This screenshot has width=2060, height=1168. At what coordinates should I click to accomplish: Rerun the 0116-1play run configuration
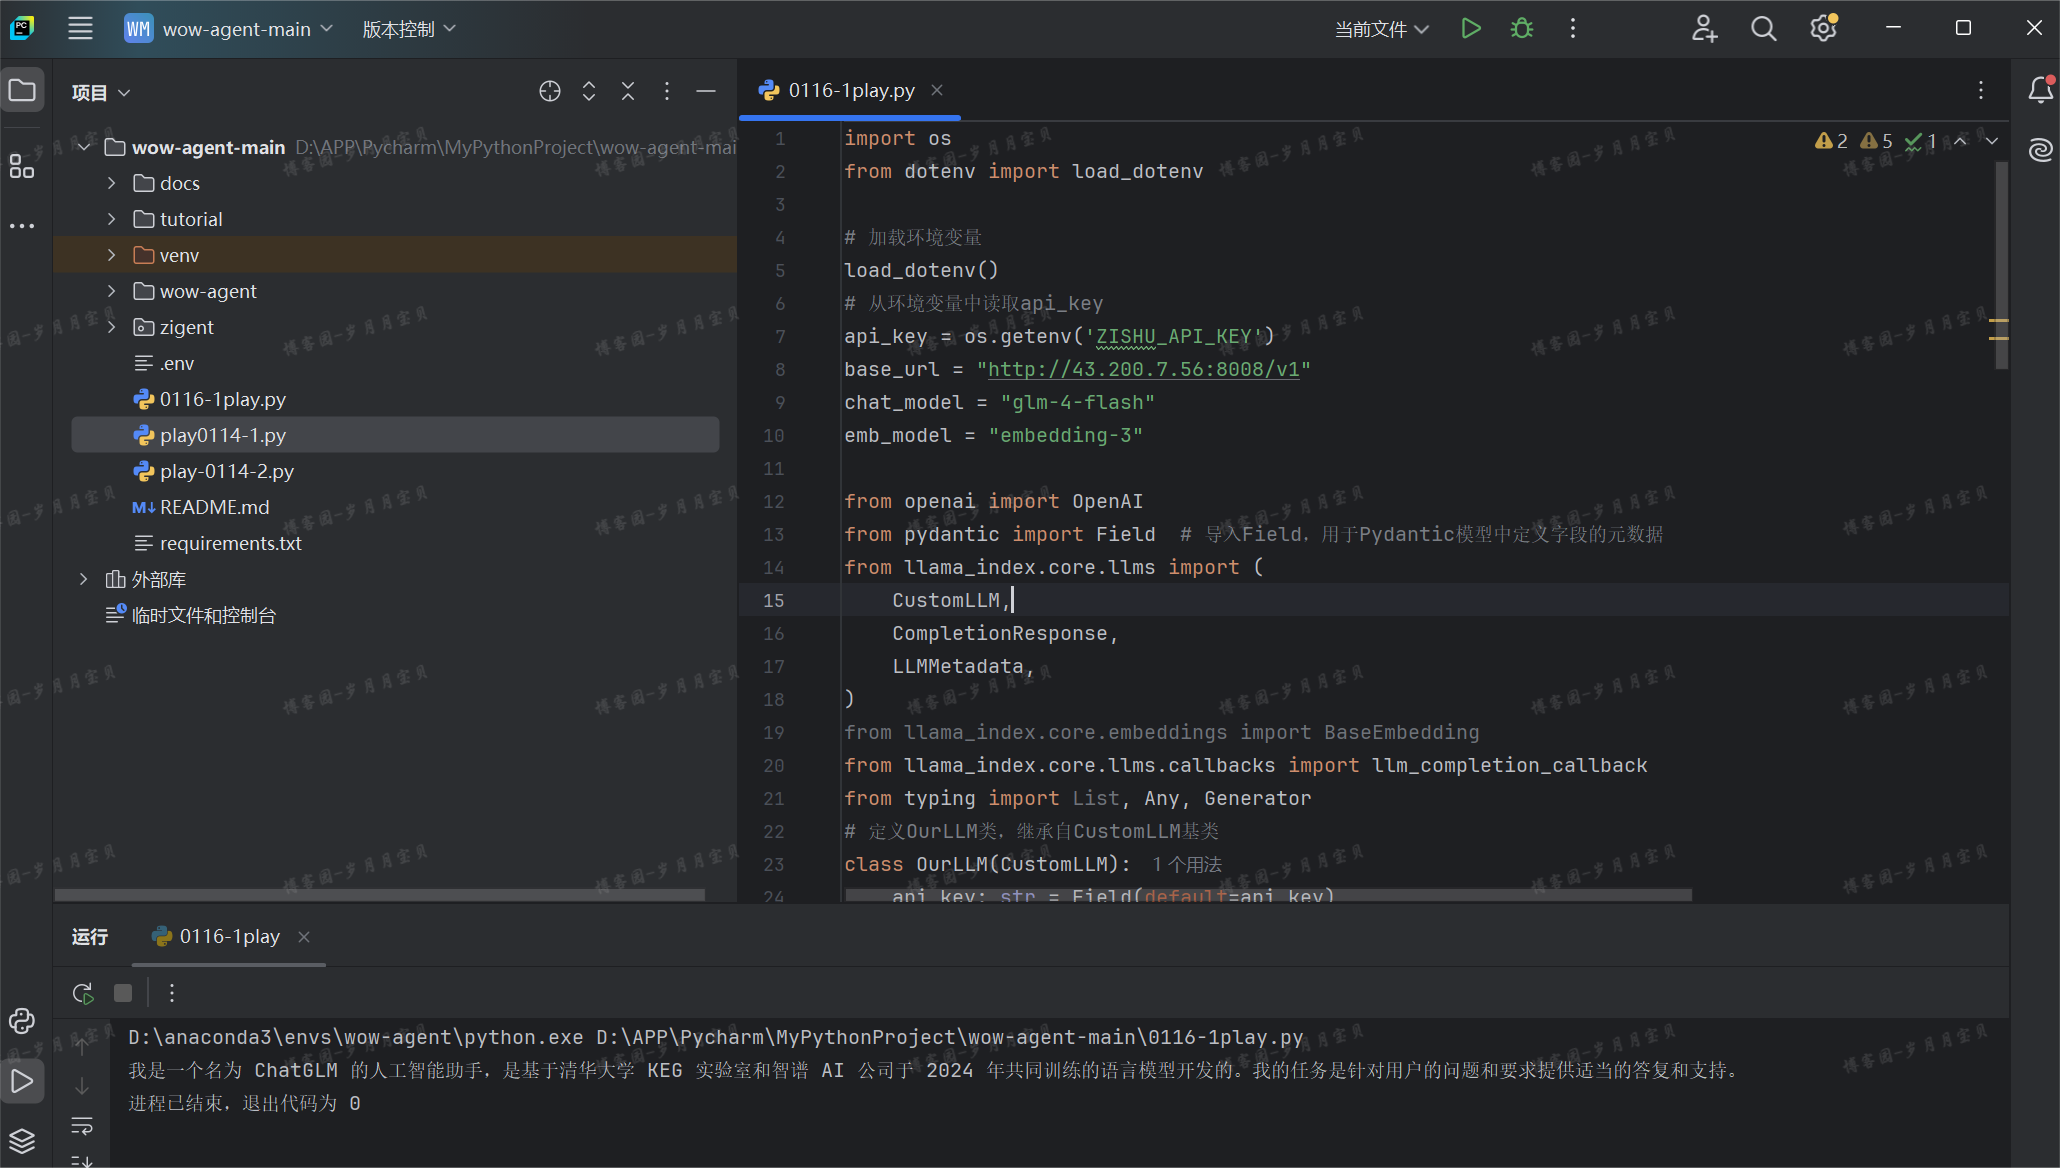point(83,993)
